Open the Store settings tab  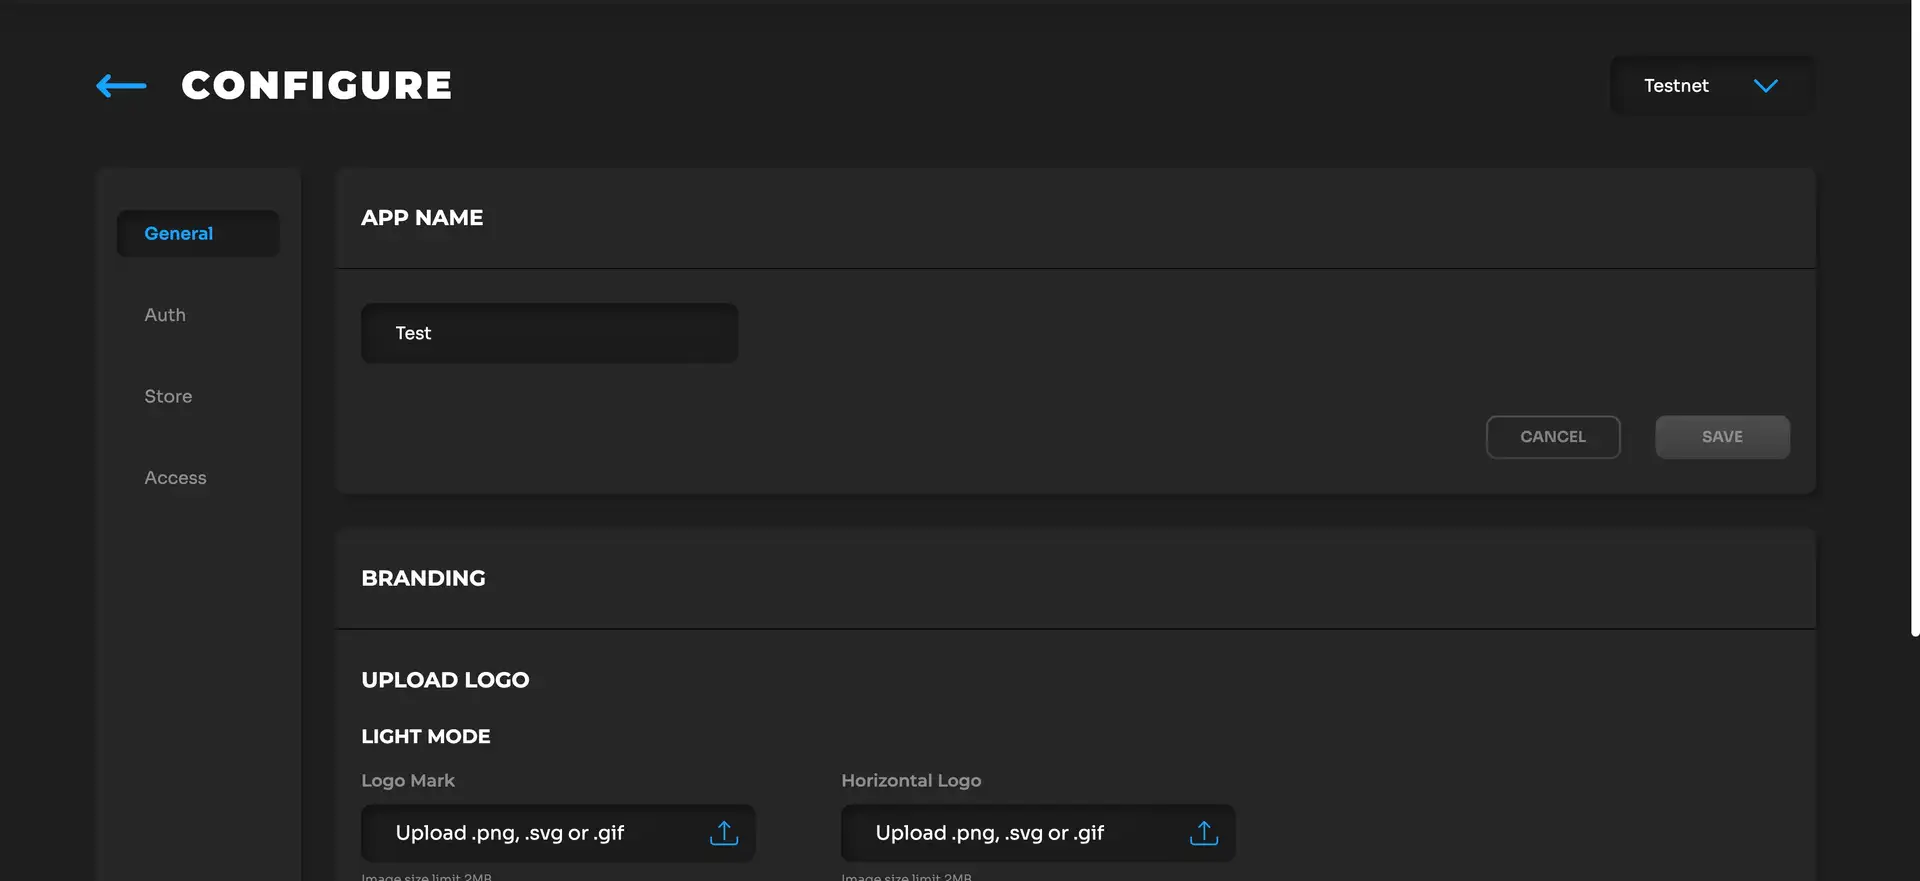(x=168, y=396)
